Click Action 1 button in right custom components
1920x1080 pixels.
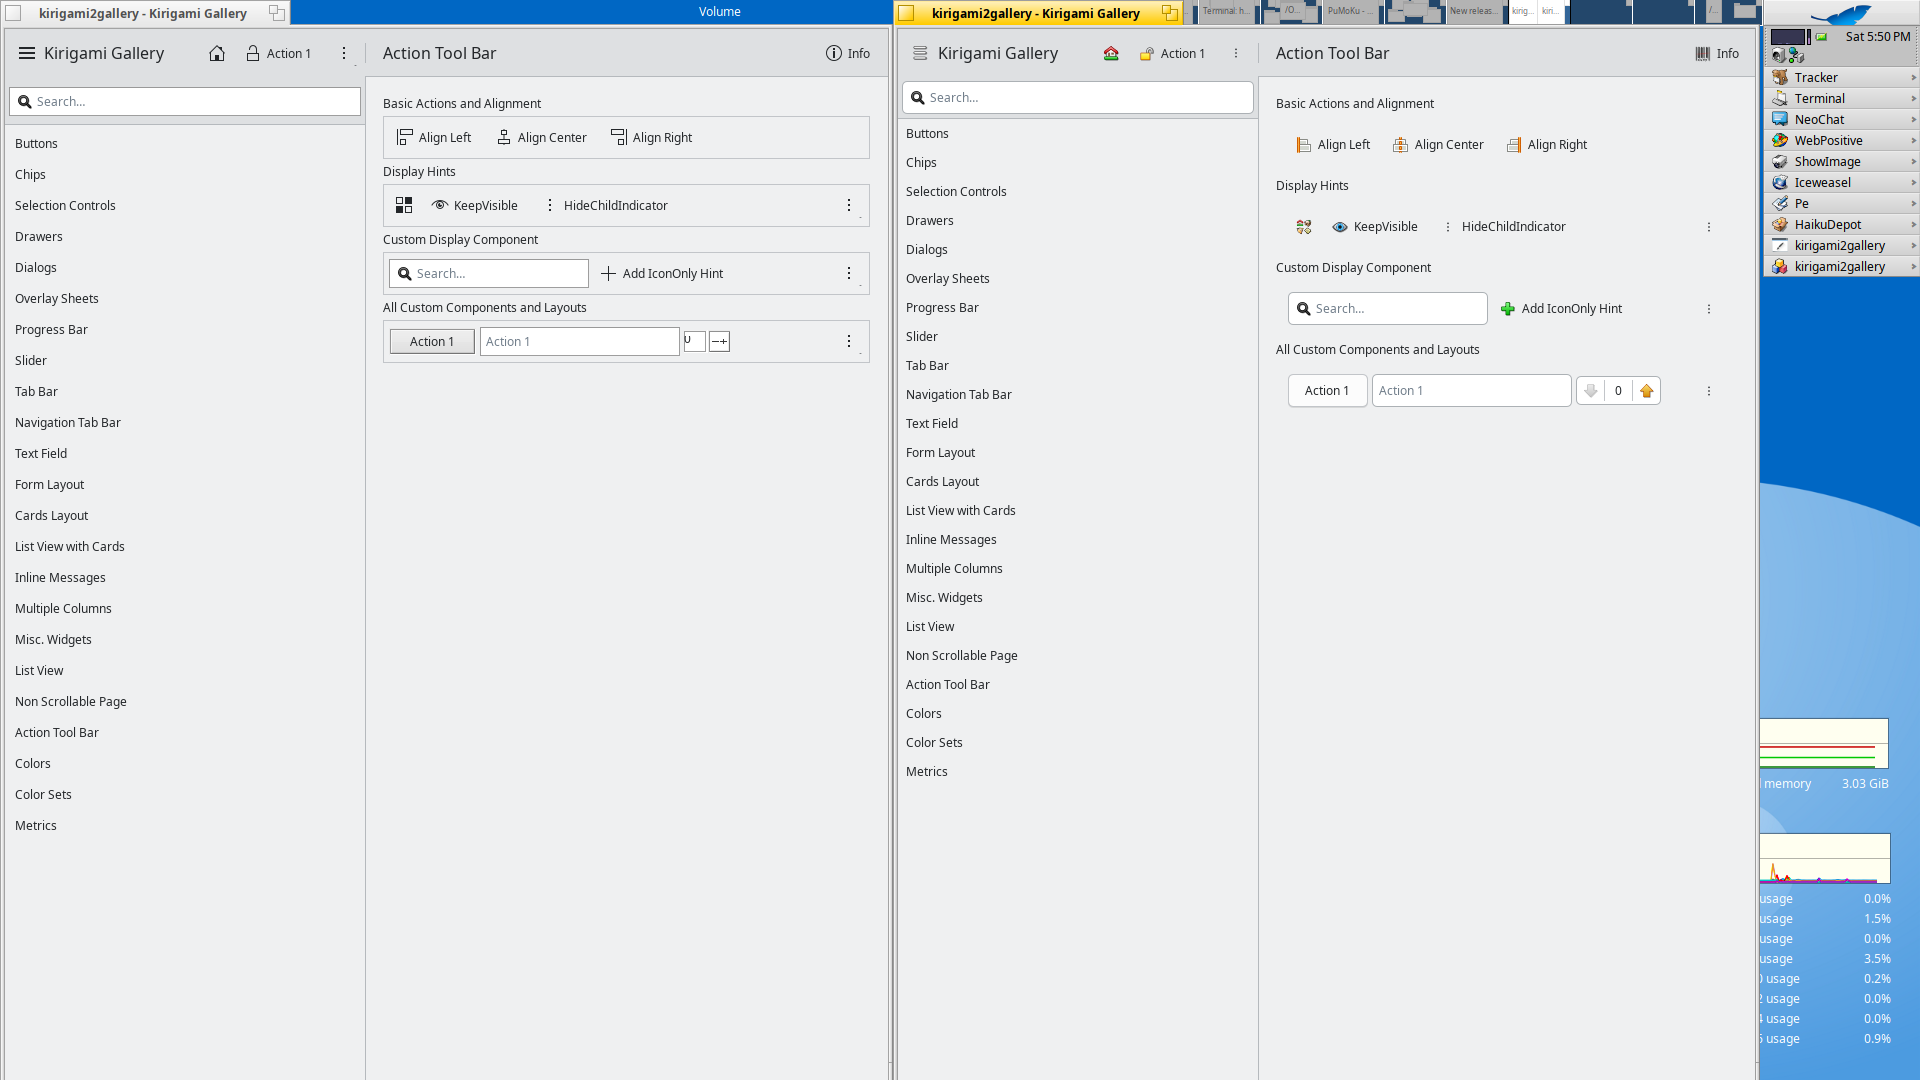1327,391
